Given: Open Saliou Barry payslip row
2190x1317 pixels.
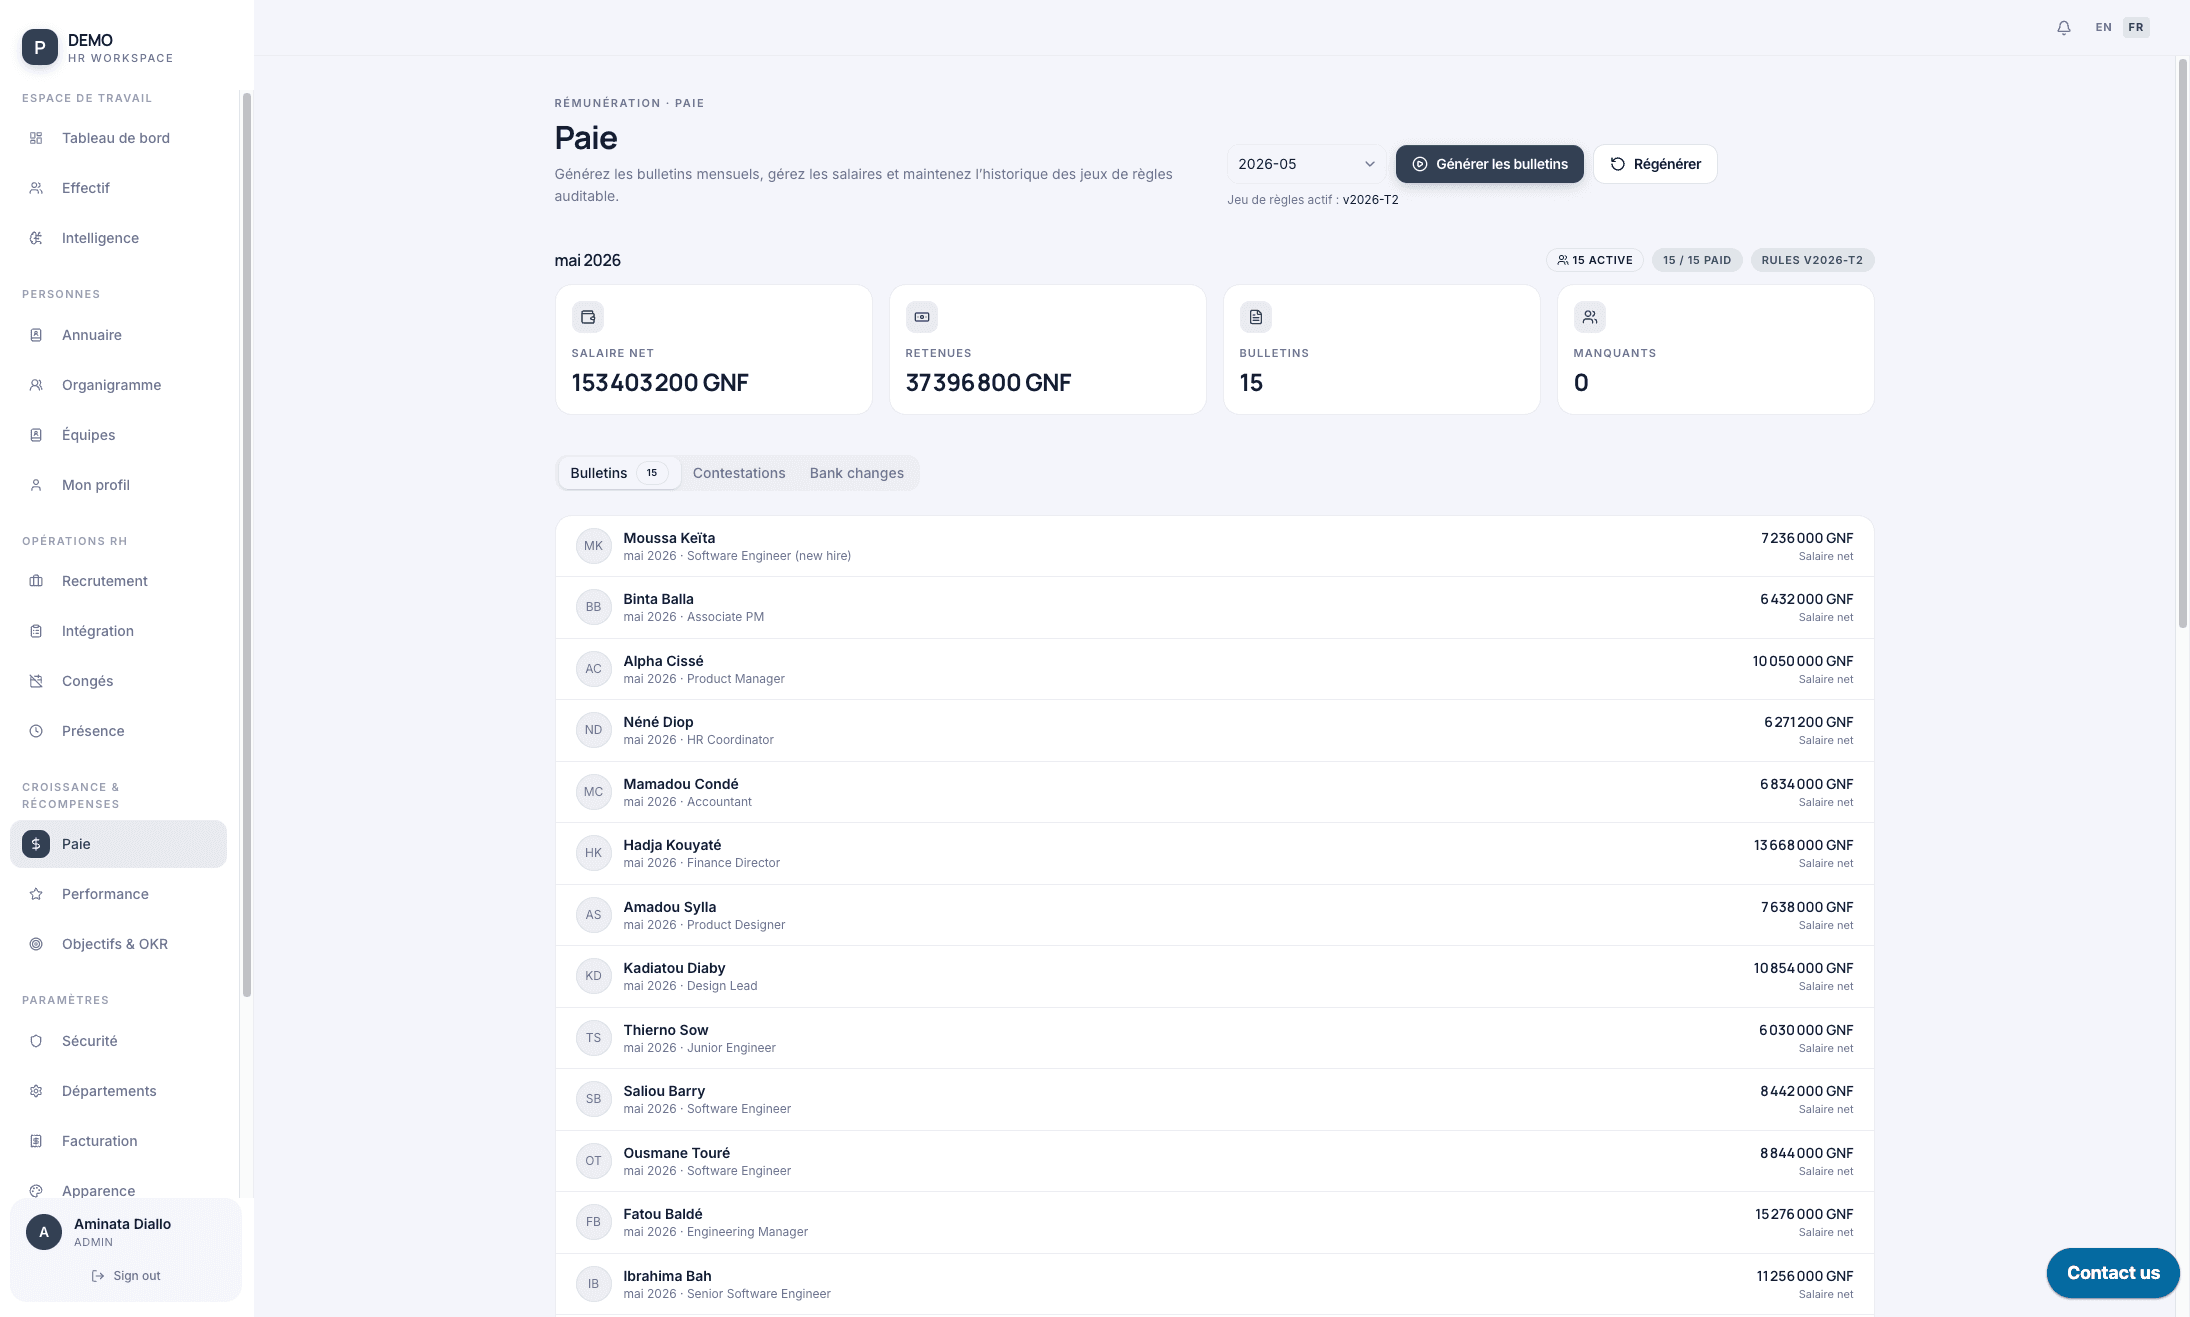Looking at the screenshot, I should pyautogui.click(x=1214, y=1099).
